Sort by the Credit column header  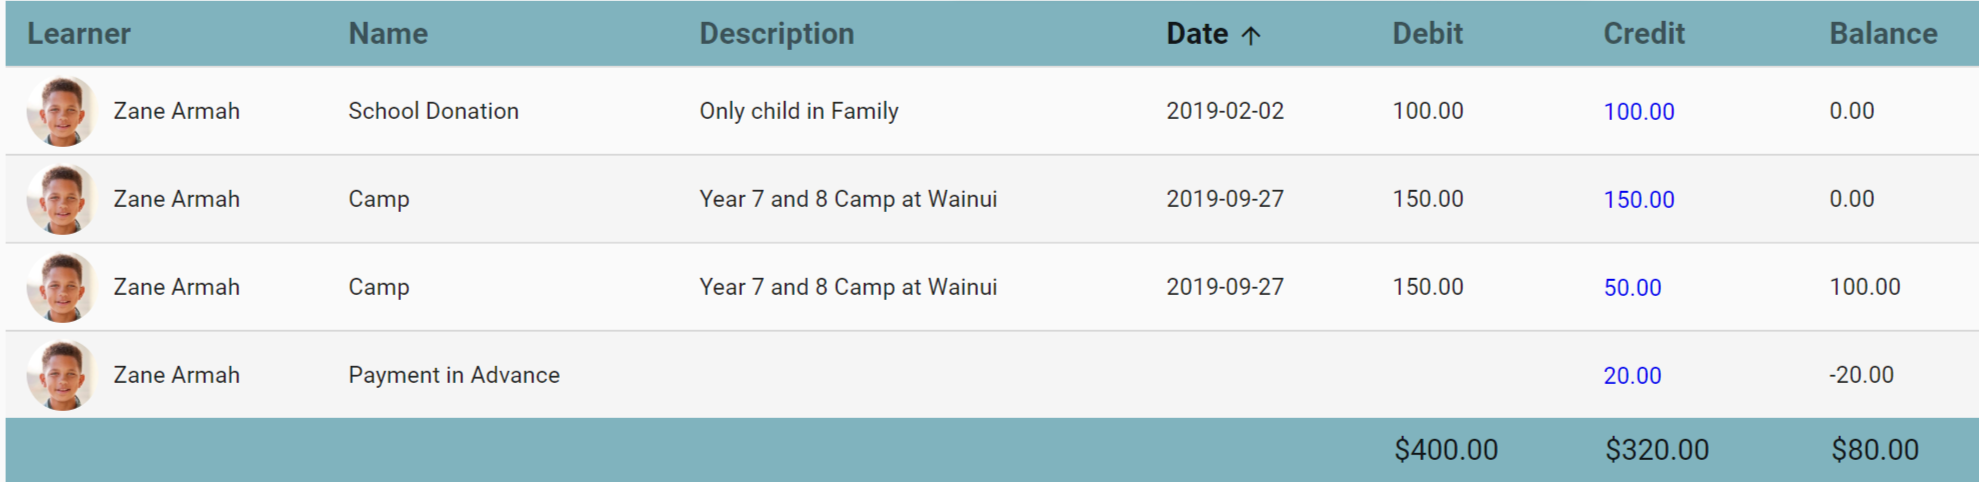[x=1643, y=34]
